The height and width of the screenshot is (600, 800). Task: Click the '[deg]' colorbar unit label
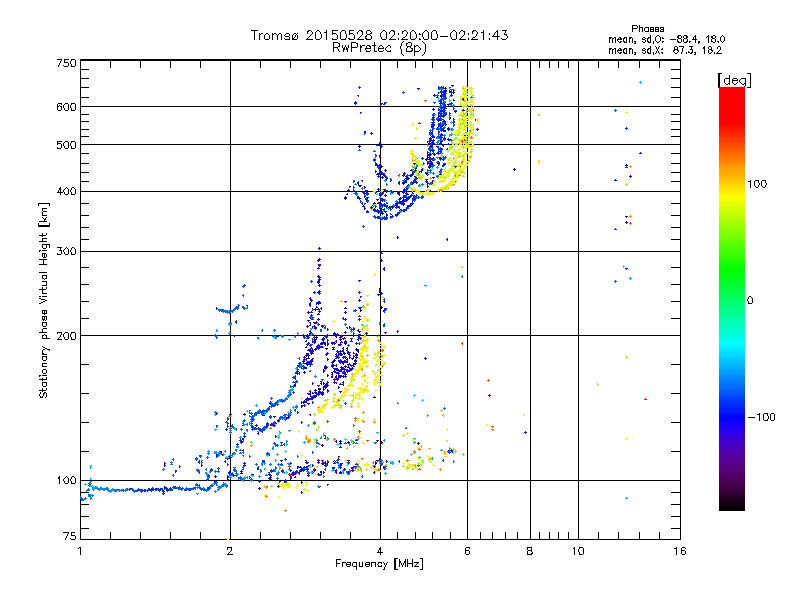pyautogui.click(x=734, y=80)
